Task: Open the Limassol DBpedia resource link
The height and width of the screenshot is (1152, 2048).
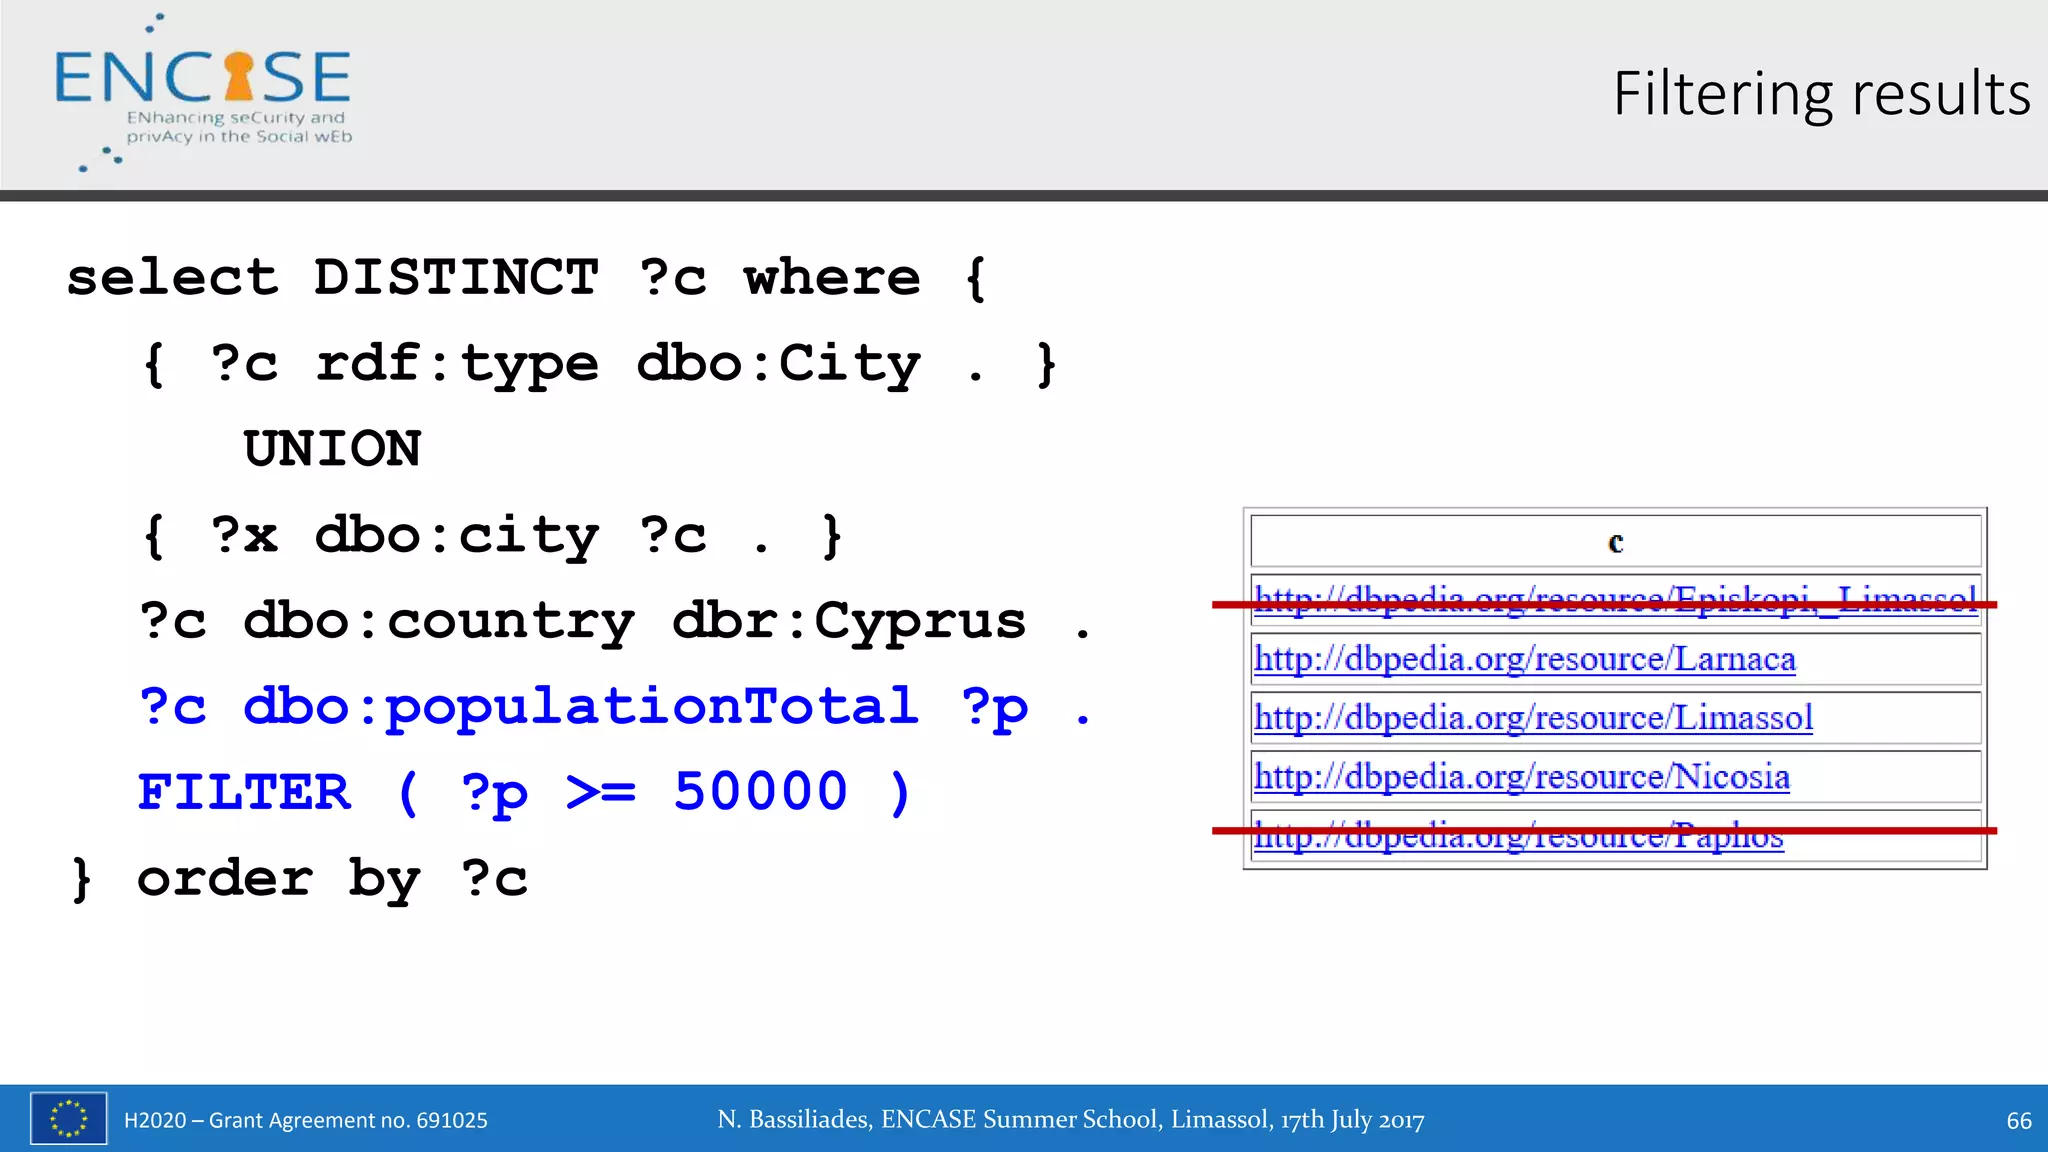Action: [x=1532, y=718]
